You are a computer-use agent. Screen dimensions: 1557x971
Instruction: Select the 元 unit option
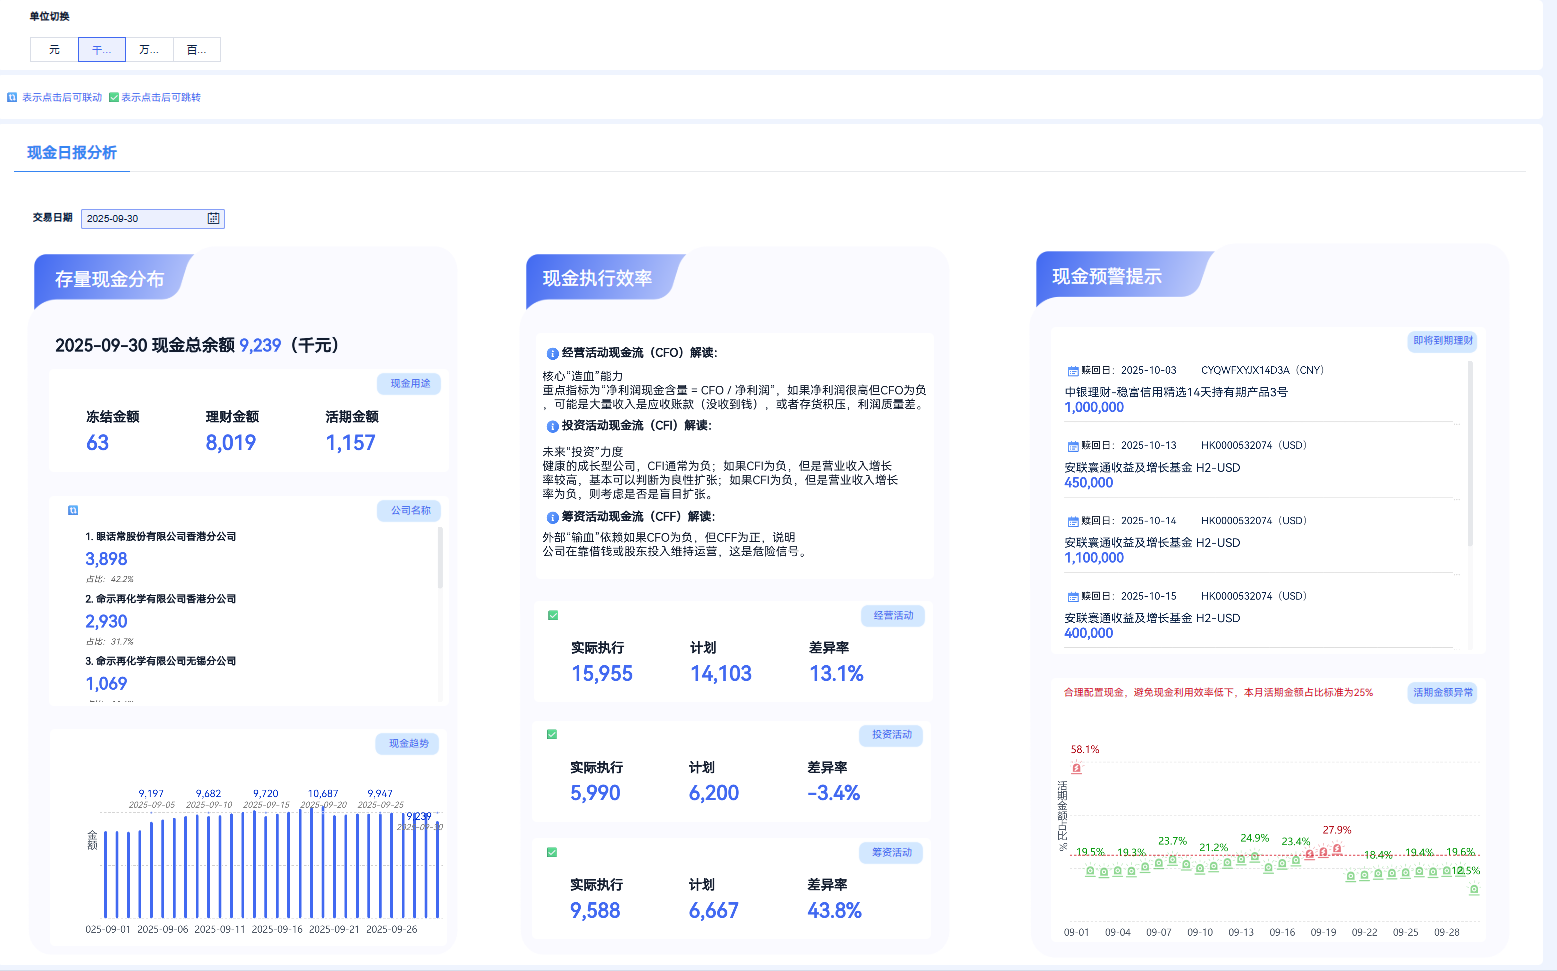point(54,50)
